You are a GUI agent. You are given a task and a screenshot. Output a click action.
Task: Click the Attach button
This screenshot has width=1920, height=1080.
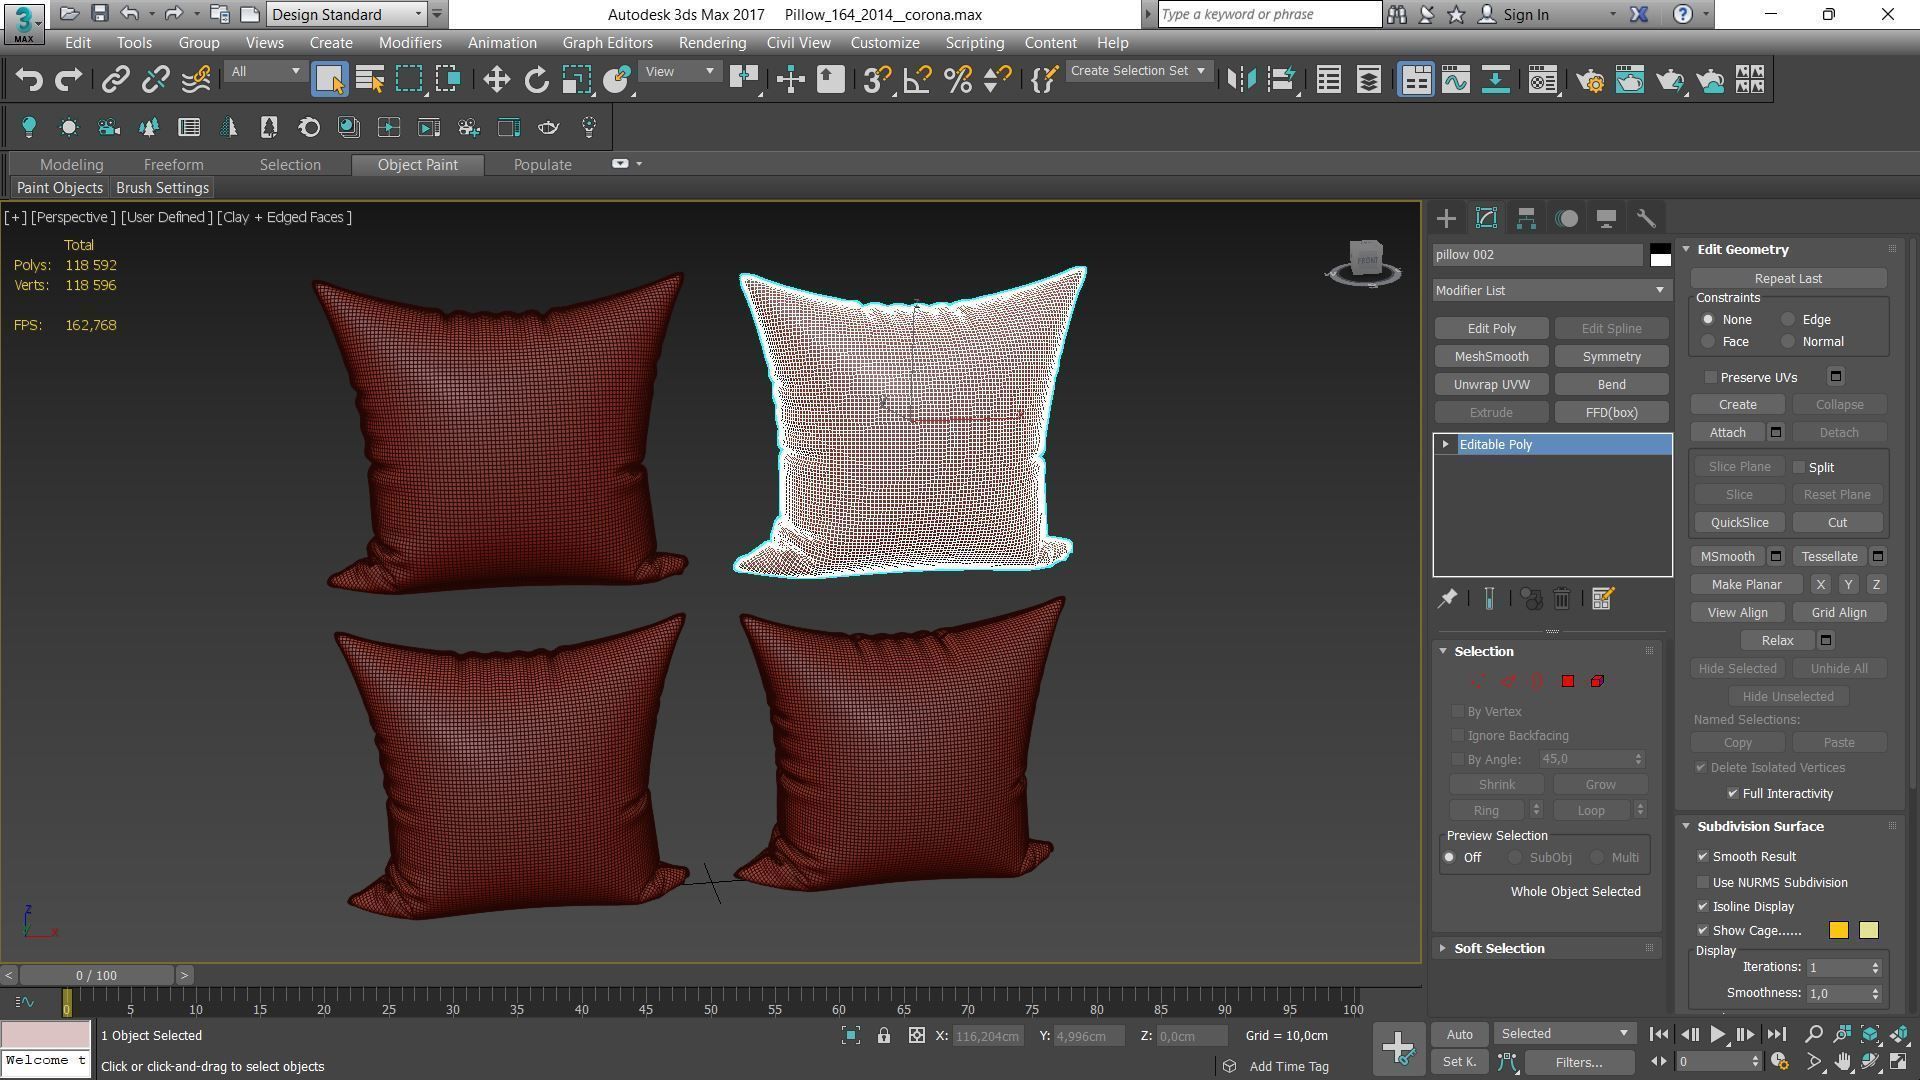click(1727, 433)
